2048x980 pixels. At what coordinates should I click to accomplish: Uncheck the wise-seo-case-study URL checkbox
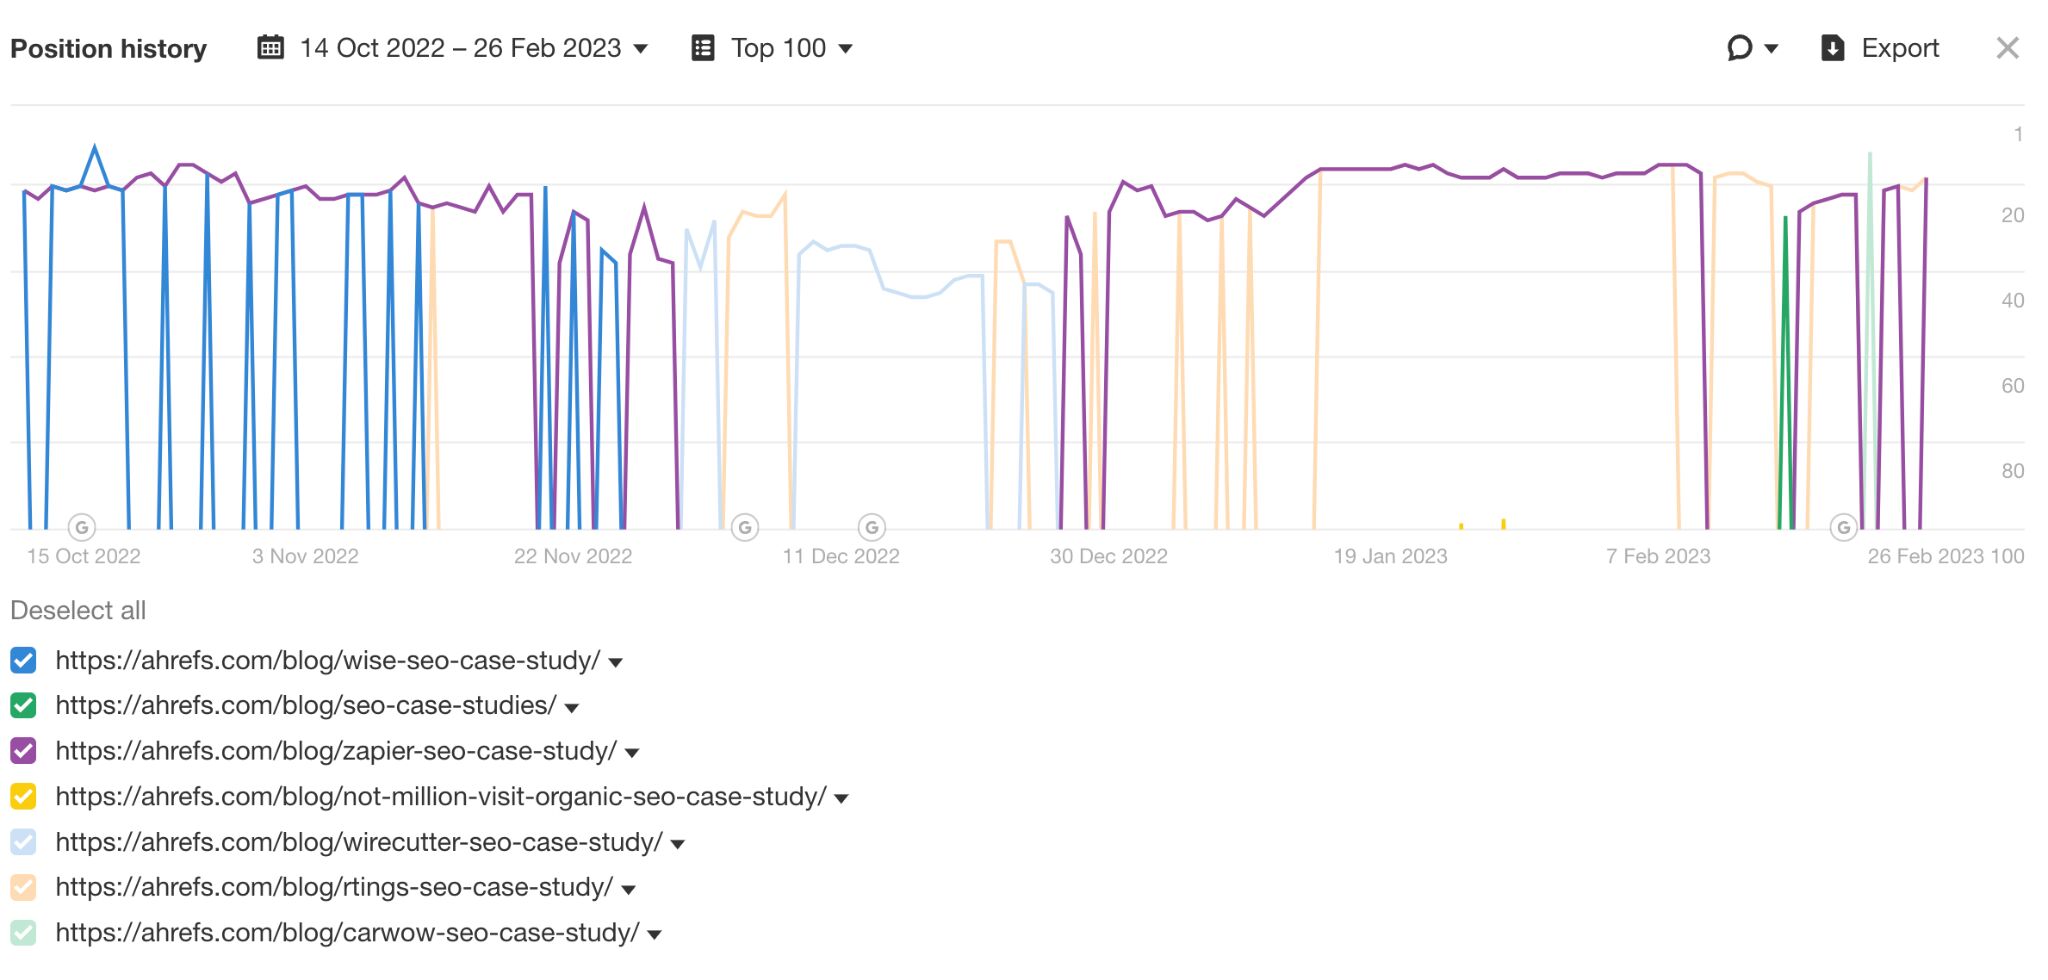[24, 659]
